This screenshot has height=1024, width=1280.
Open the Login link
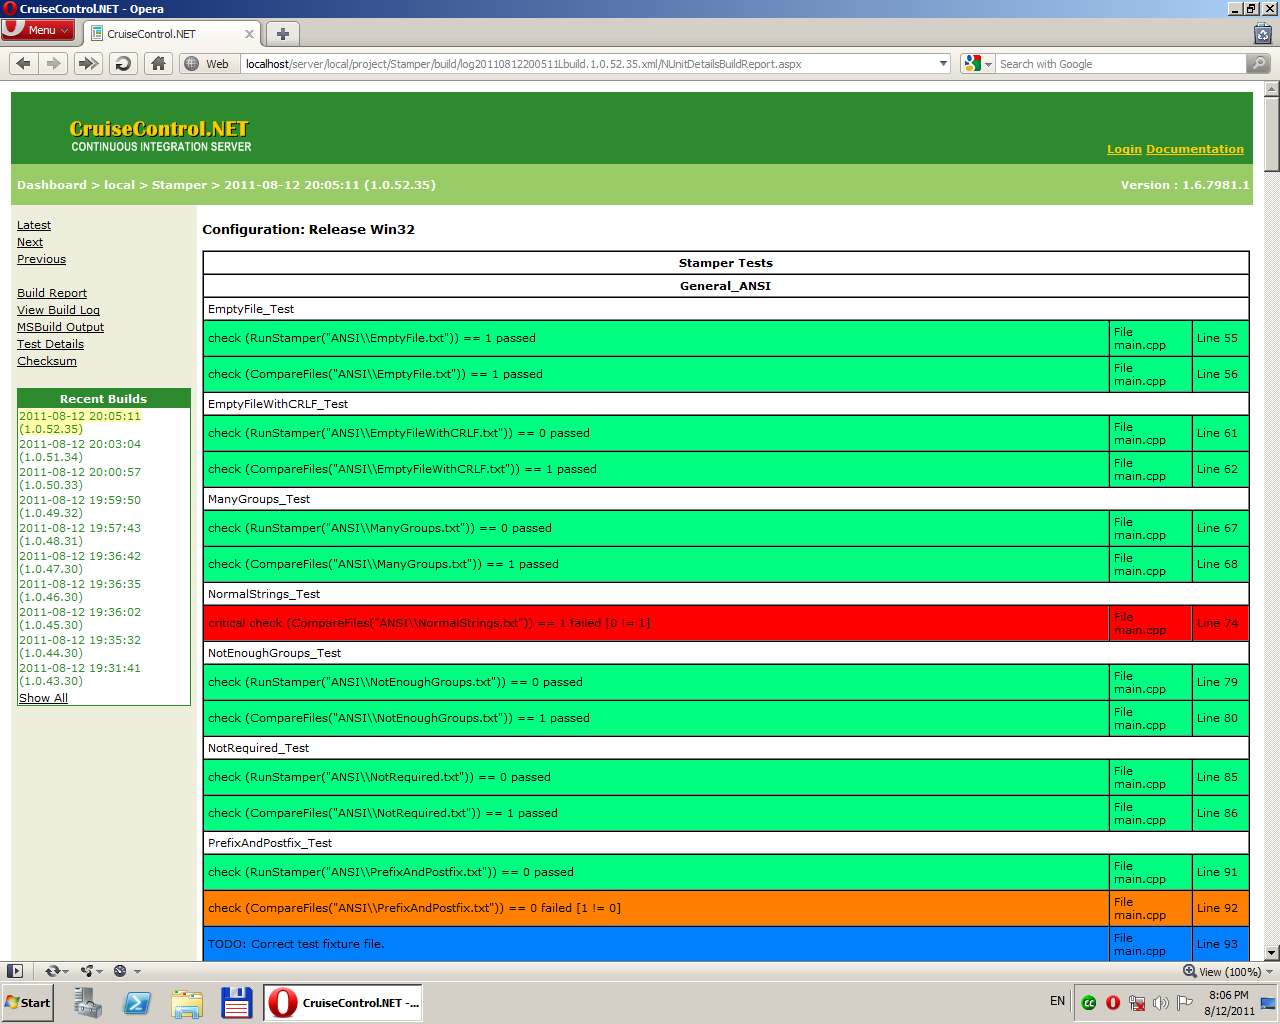pos(1124,149)
